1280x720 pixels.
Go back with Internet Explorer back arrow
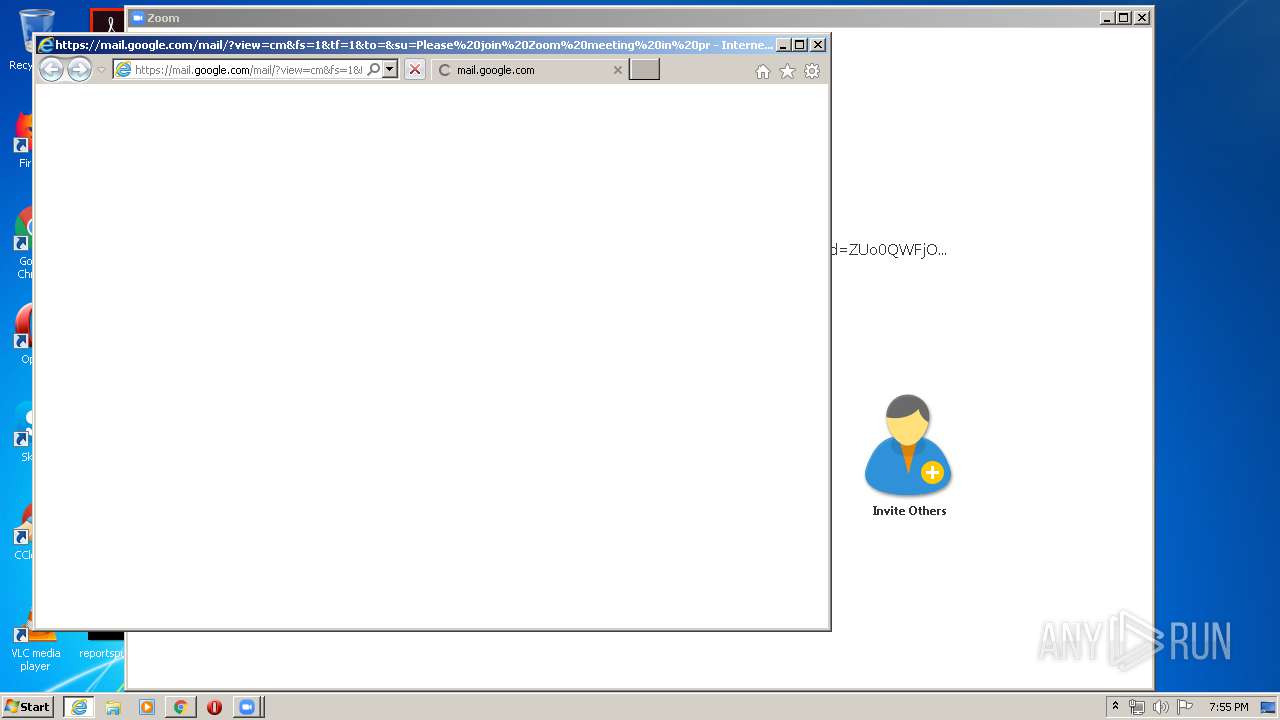(x=51, y=69)
